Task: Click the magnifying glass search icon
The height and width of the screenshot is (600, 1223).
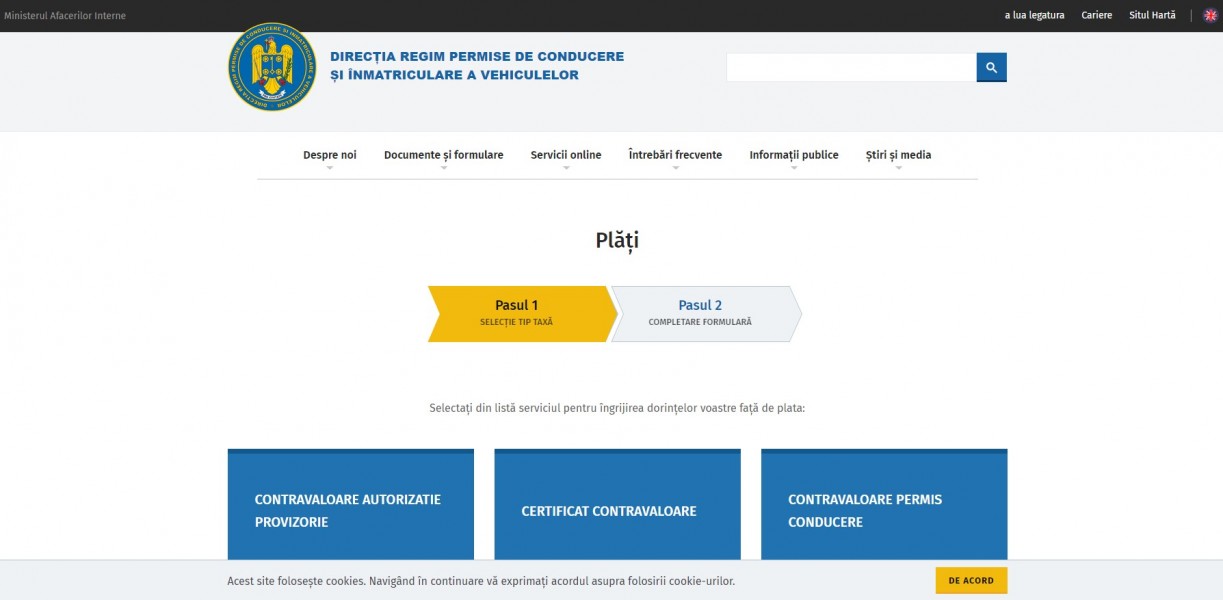Action: click(x=991, y=67)
